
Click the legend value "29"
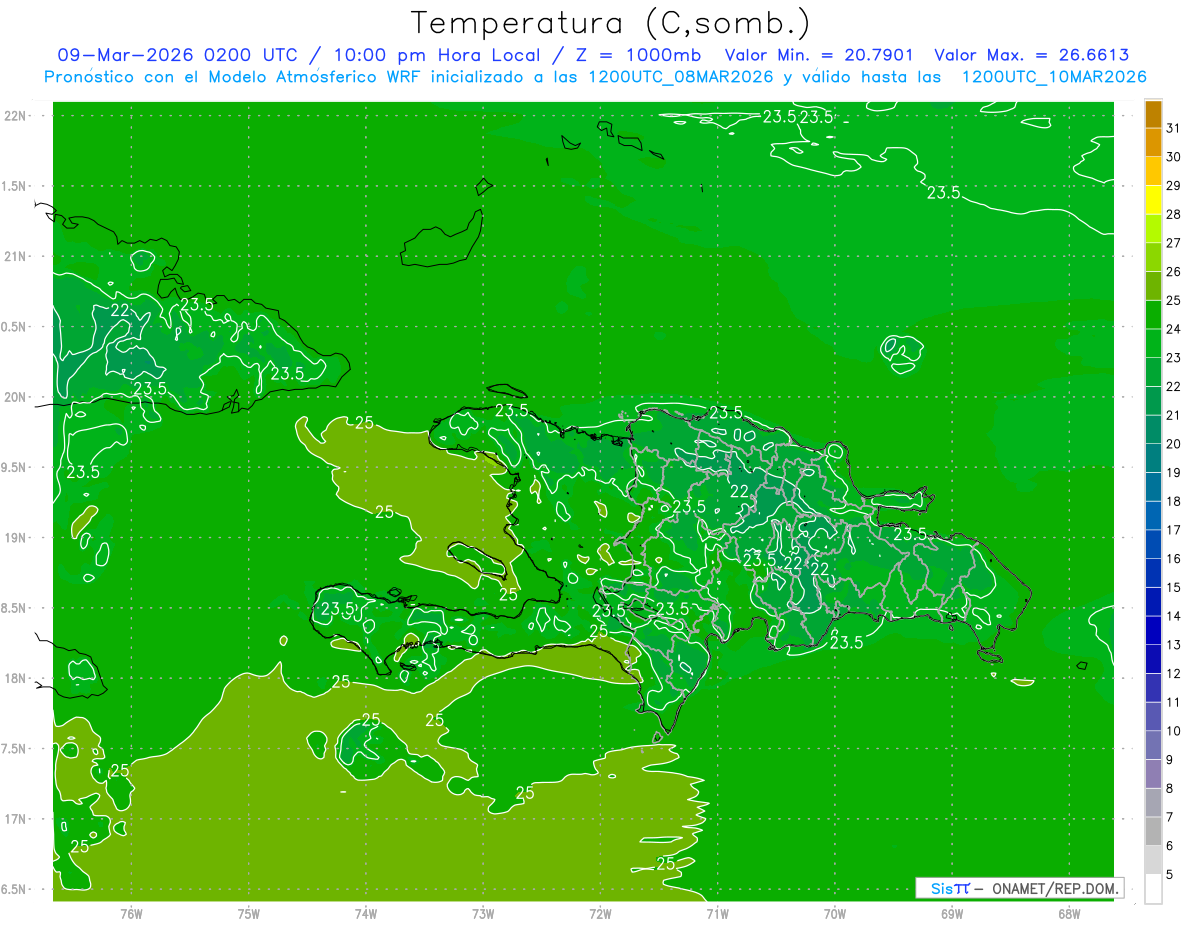[x=1174, y=185]
